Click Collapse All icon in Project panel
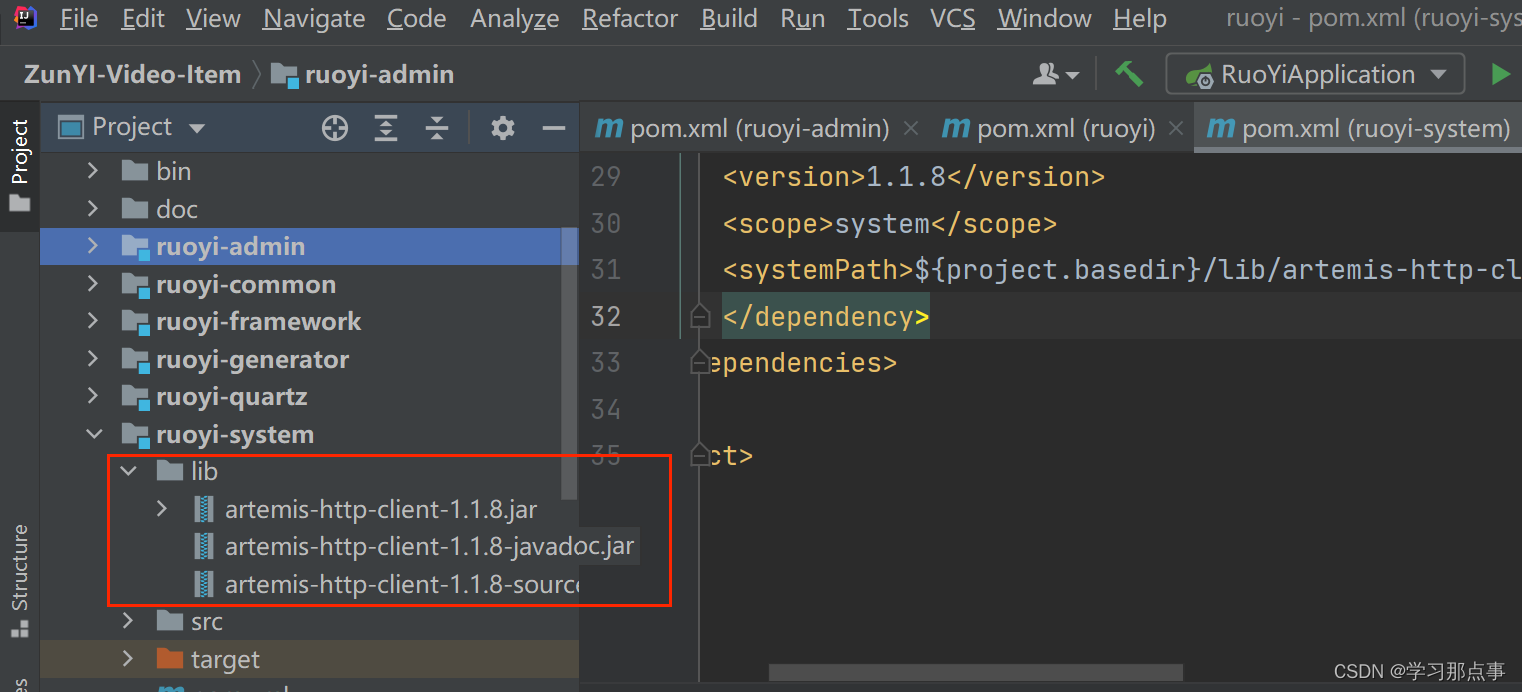 pyautogui.click(x=437, y=127)
